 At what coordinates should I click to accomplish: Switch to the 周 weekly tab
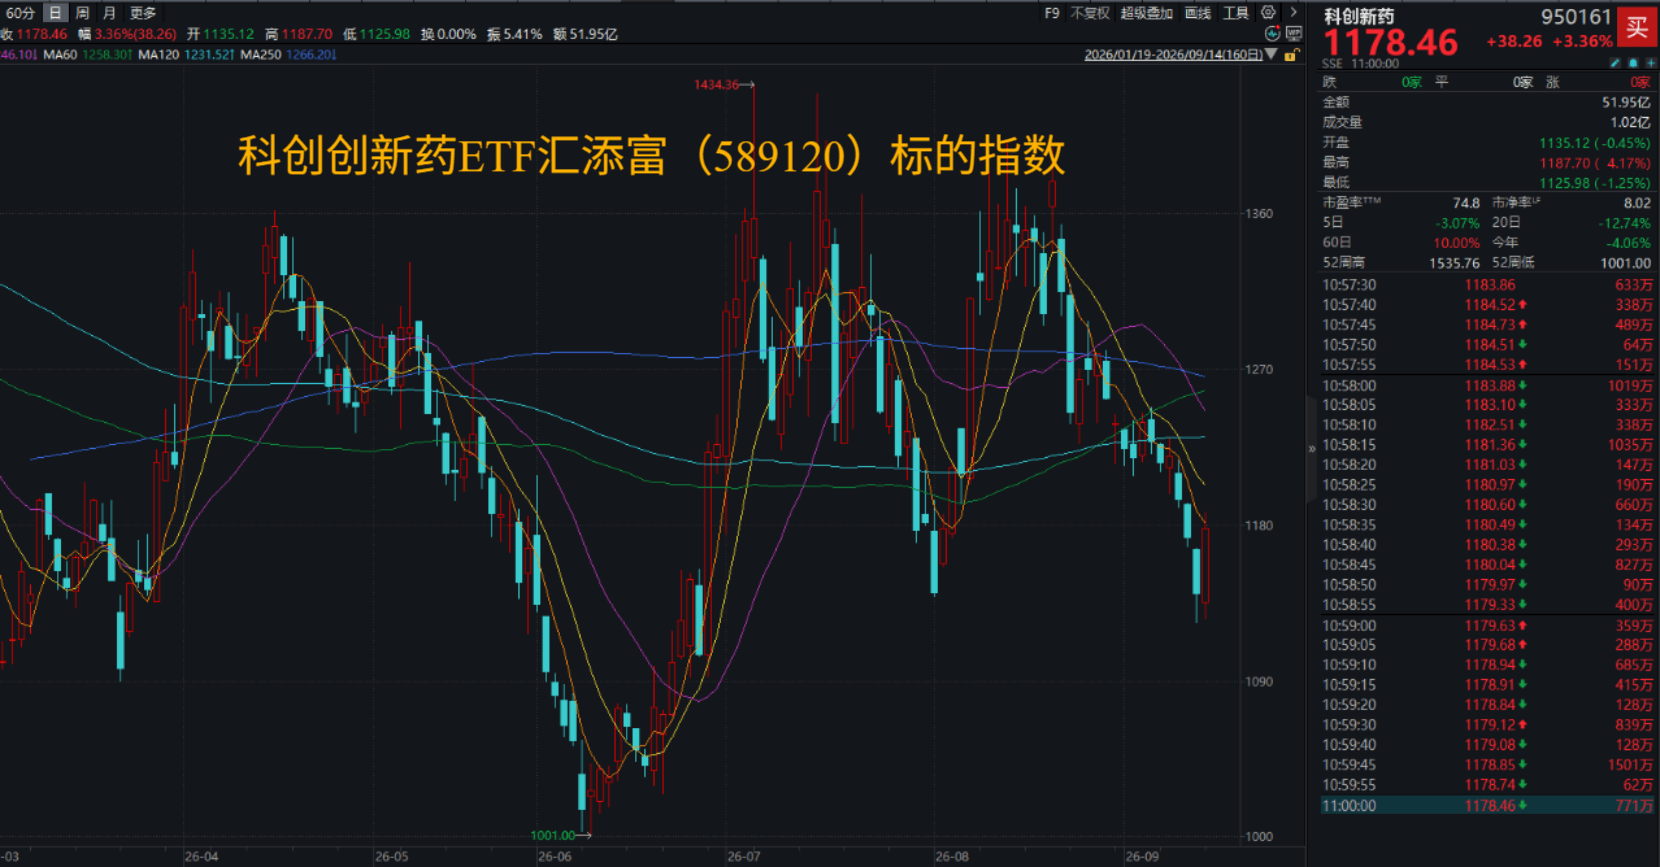coord(82,13)
